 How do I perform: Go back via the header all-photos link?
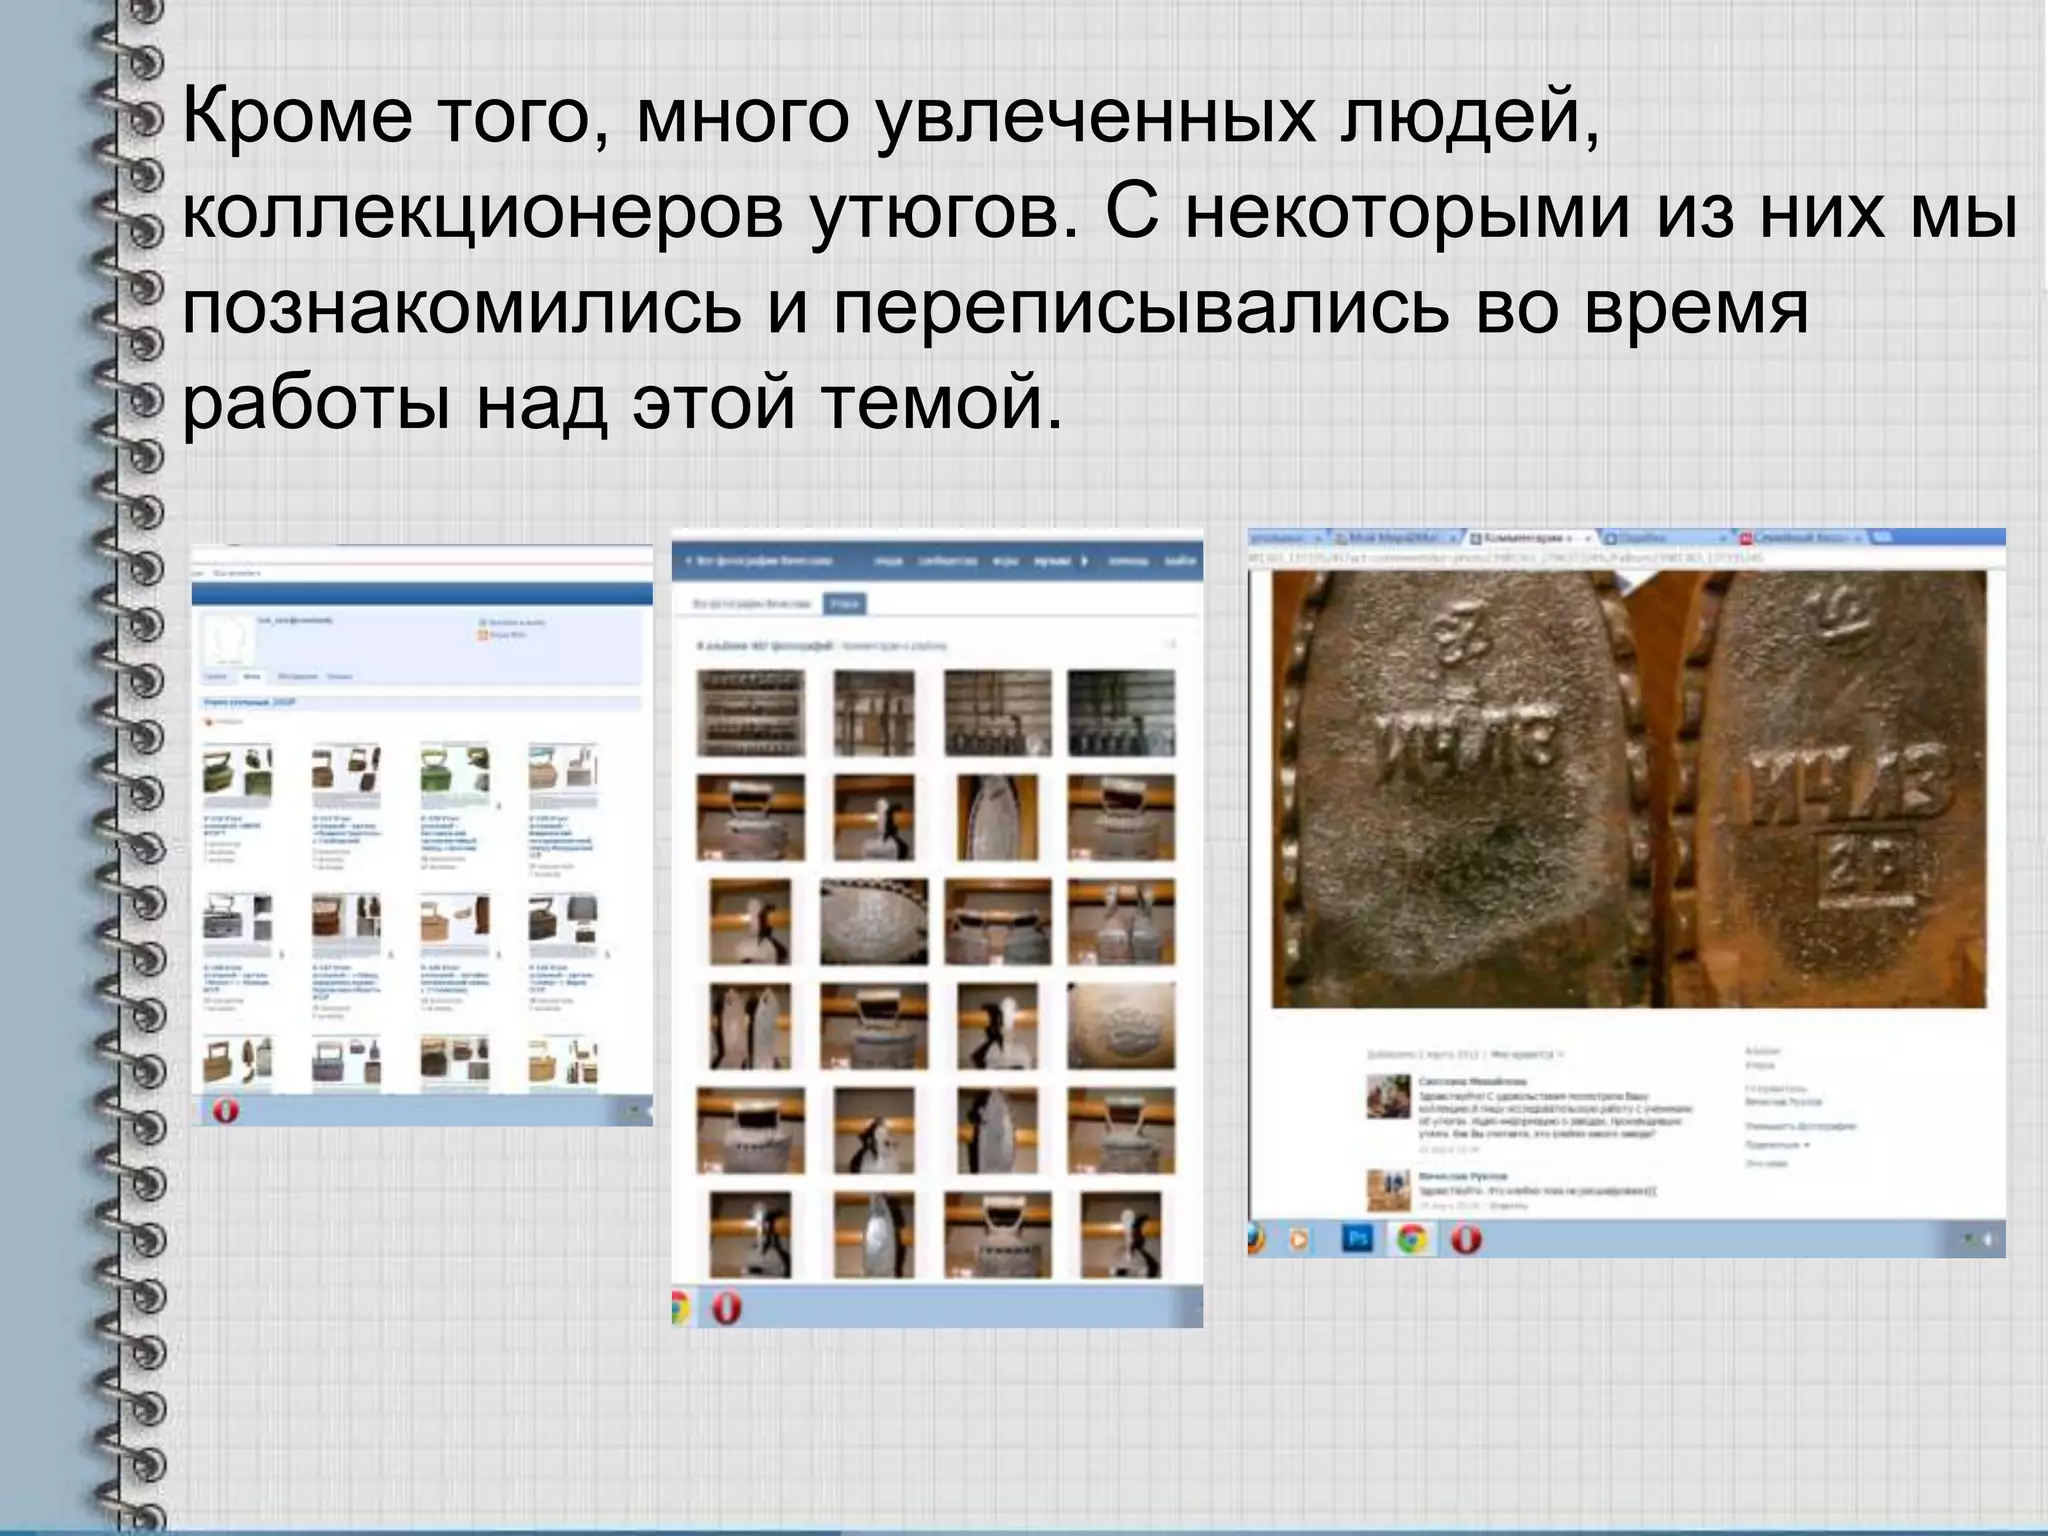coord(760,561)
